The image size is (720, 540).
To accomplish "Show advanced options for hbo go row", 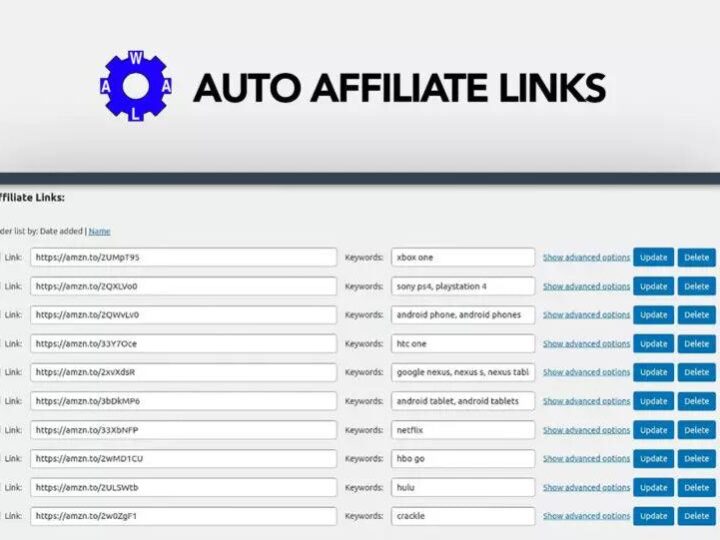I will pos(586,458).
